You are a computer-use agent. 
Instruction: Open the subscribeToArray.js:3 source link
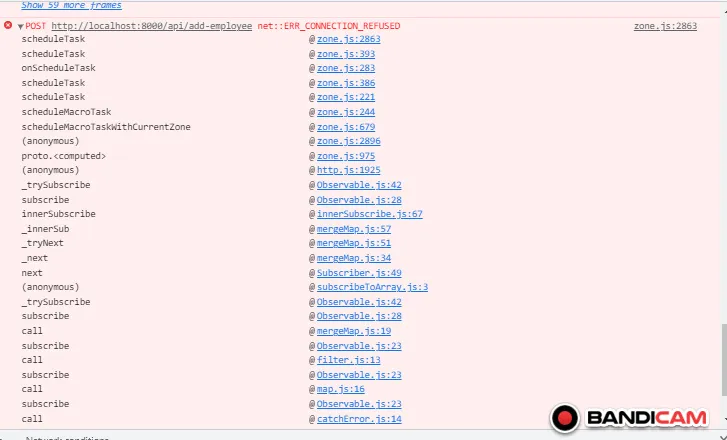[372, 287]
